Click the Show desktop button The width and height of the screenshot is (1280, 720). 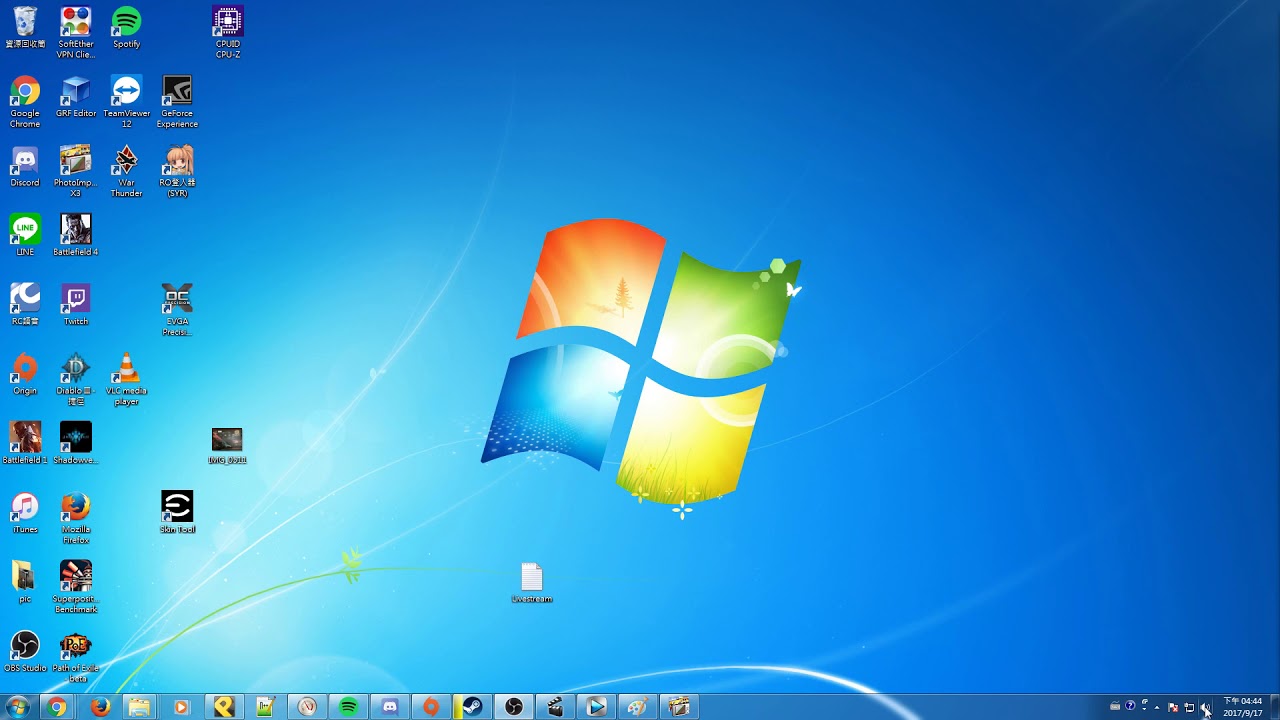[x=1274, y=707]
